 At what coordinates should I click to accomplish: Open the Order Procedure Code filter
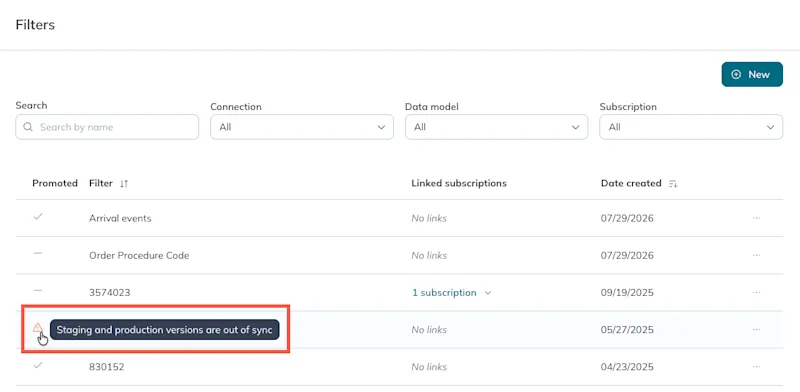coord(139,255)
